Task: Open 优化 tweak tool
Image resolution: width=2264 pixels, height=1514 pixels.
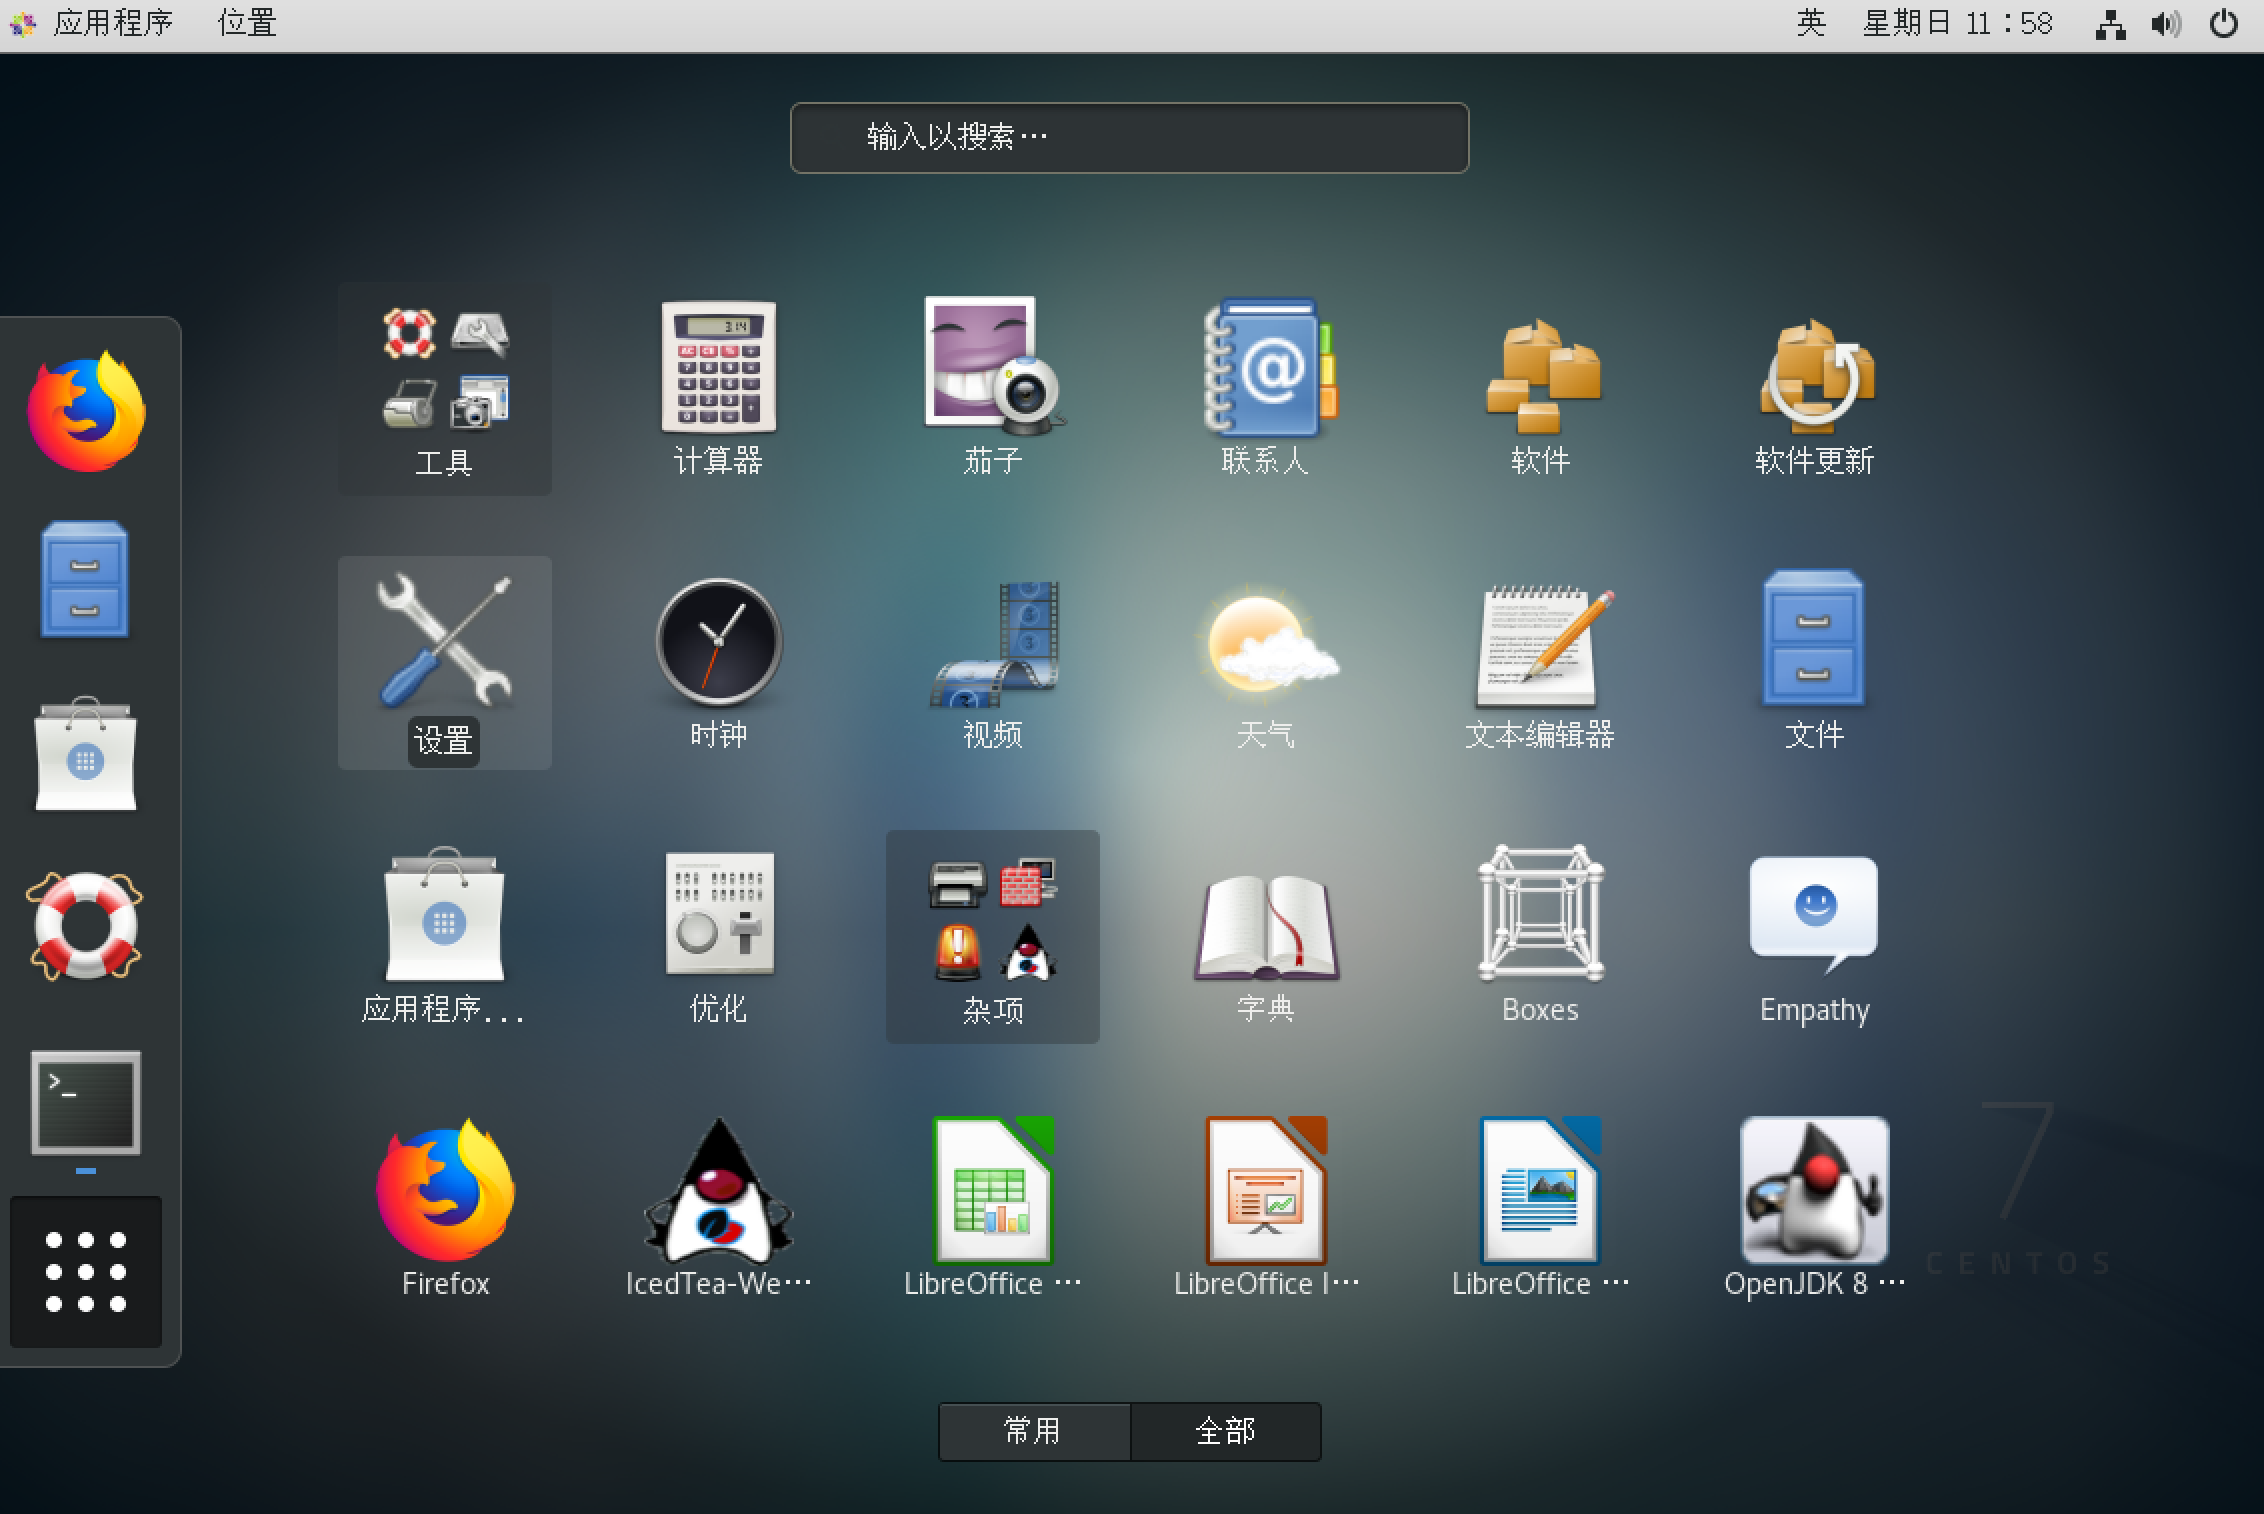Action: 718,916
